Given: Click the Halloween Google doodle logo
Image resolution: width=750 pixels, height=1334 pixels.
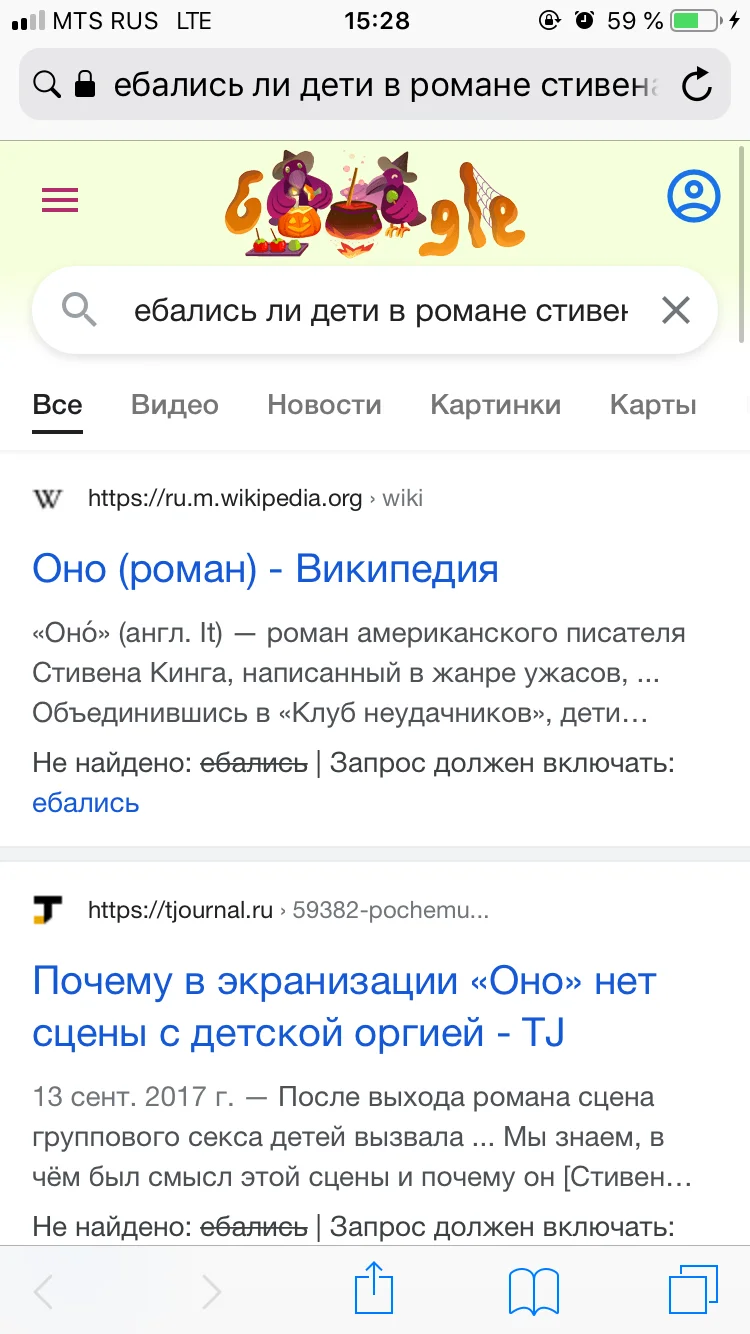Looking at the screenshot, I should click(x=375, y=200).
